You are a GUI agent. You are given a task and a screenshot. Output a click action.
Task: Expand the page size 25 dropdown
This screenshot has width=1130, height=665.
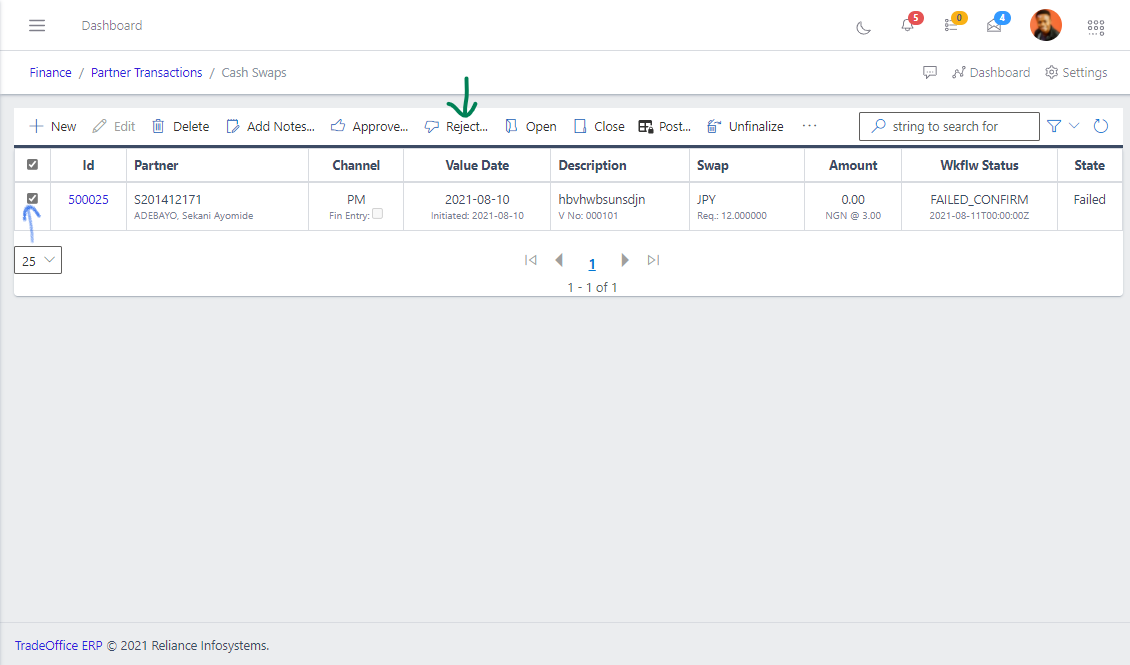click(38, 260)
